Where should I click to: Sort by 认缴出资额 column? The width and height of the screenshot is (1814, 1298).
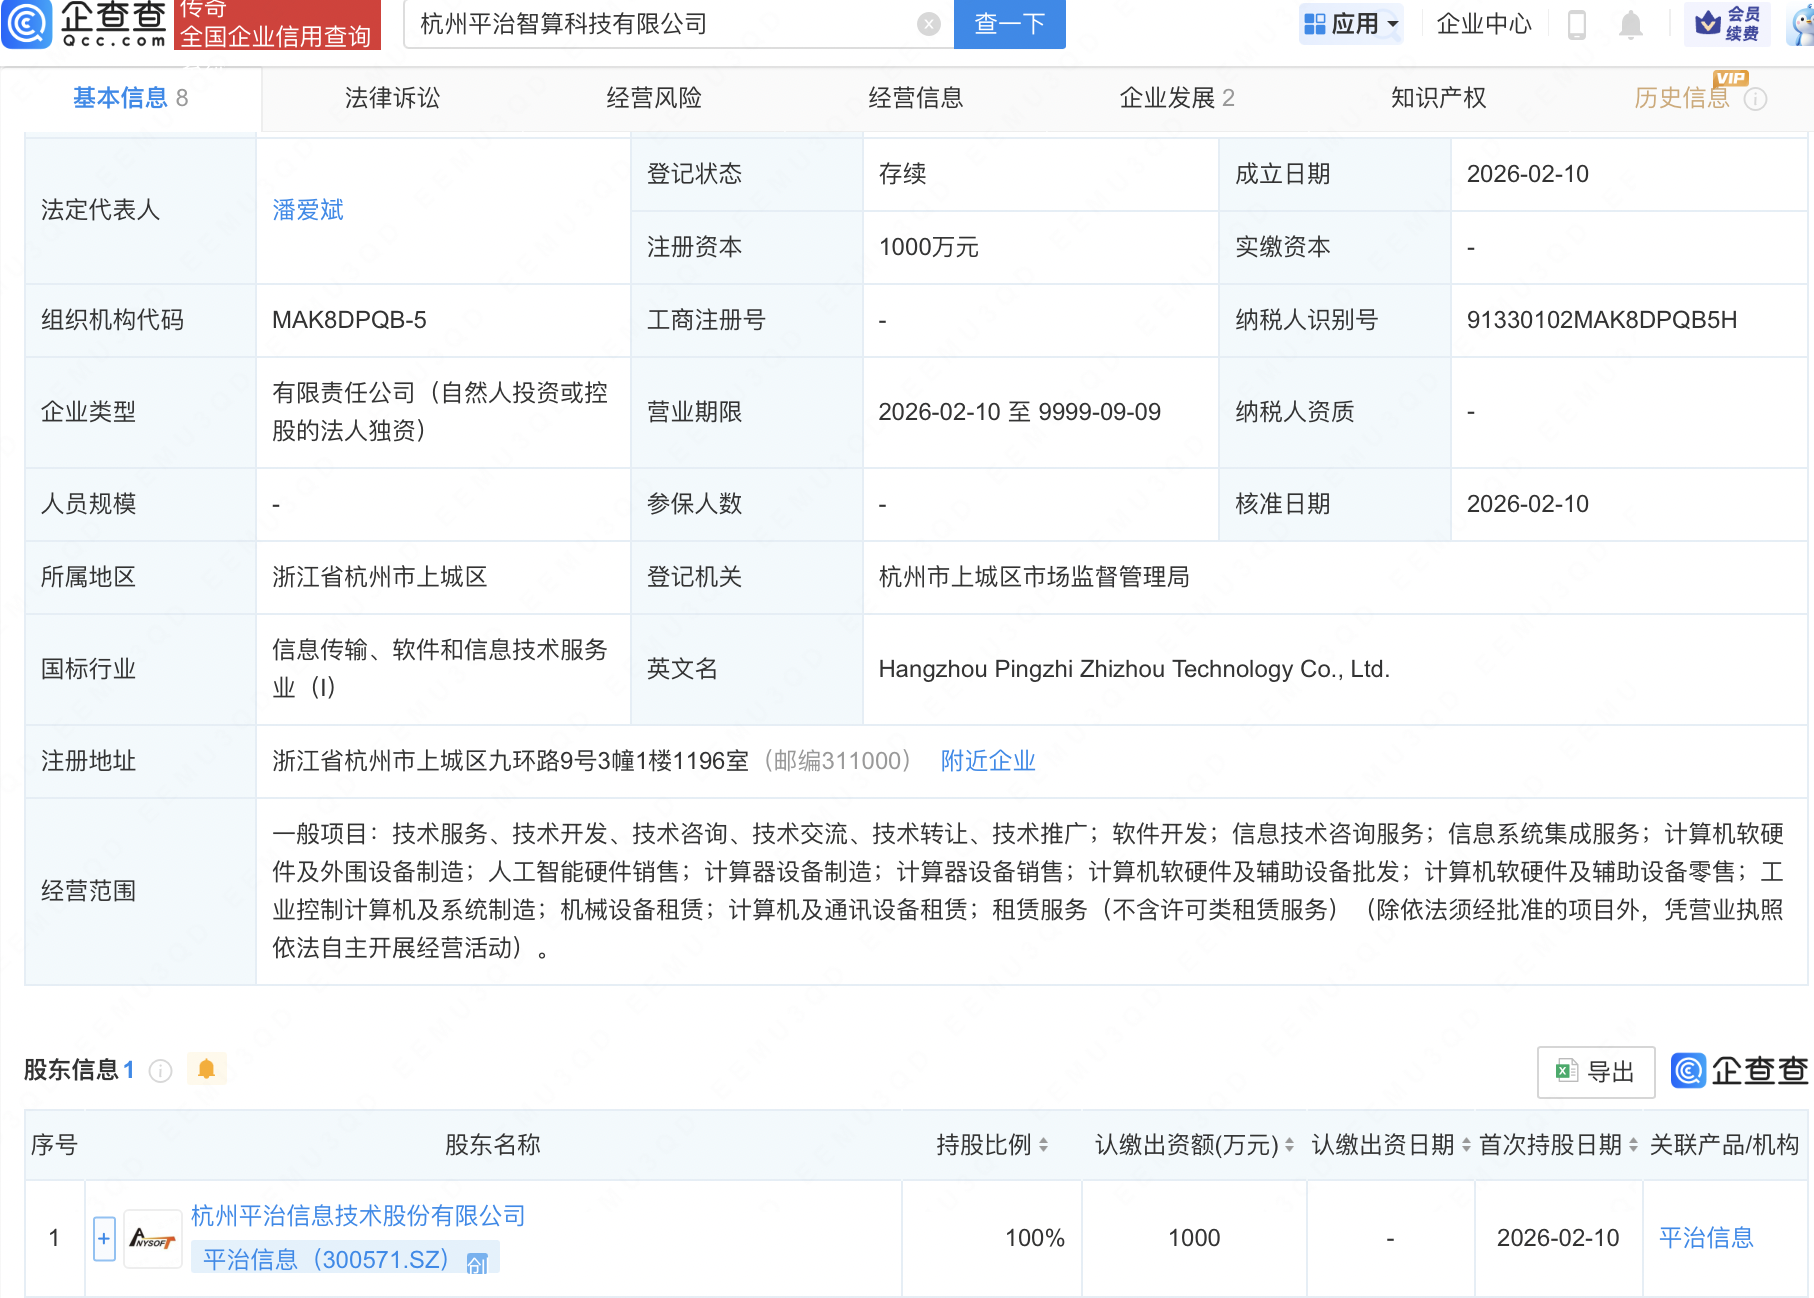coord(1289,1145)
